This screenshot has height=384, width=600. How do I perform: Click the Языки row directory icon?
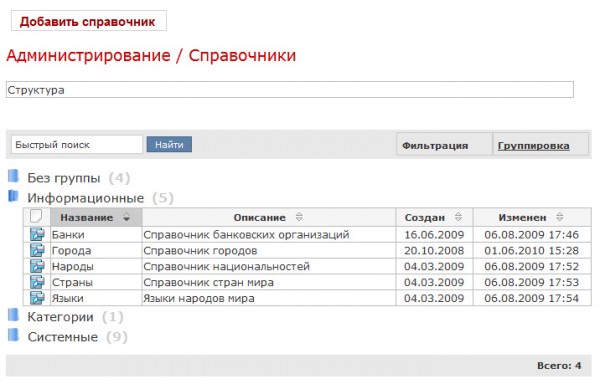(37, 298)
